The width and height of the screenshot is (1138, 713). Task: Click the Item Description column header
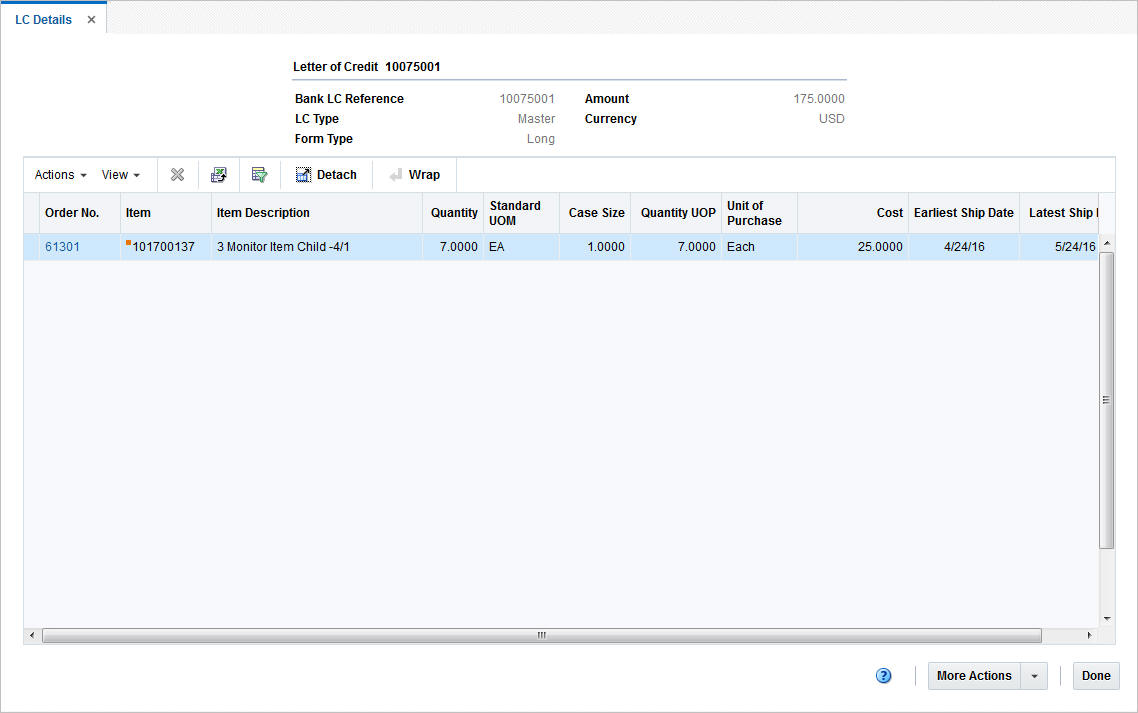click(316, 213)
